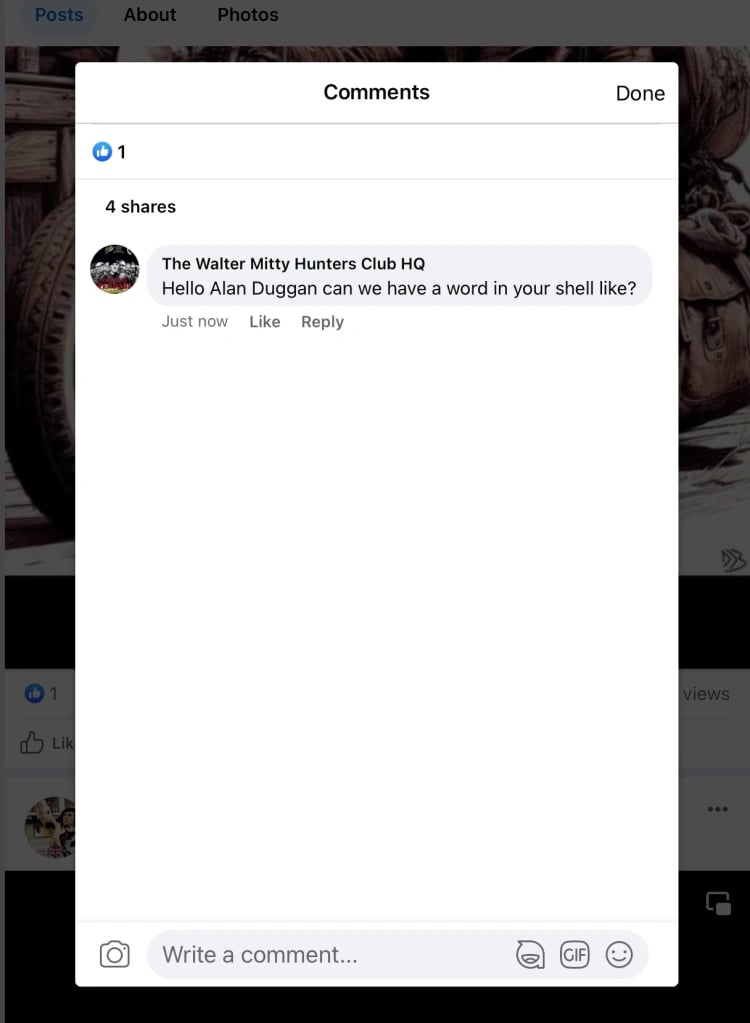The image size is (750, 1023).
Task: Open the GIF picker
Action: pyautogui.click(x=575, y=954)
